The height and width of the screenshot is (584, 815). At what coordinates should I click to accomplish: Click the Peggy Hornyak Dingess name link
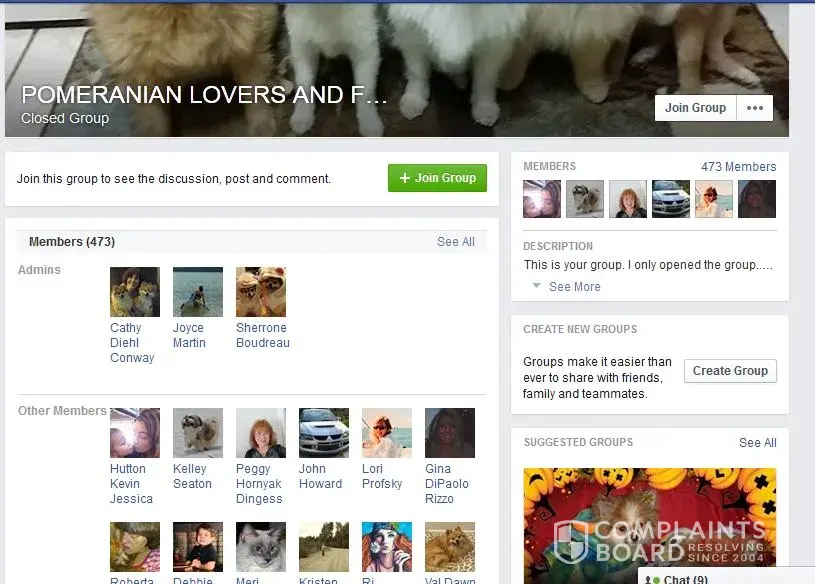259,484
